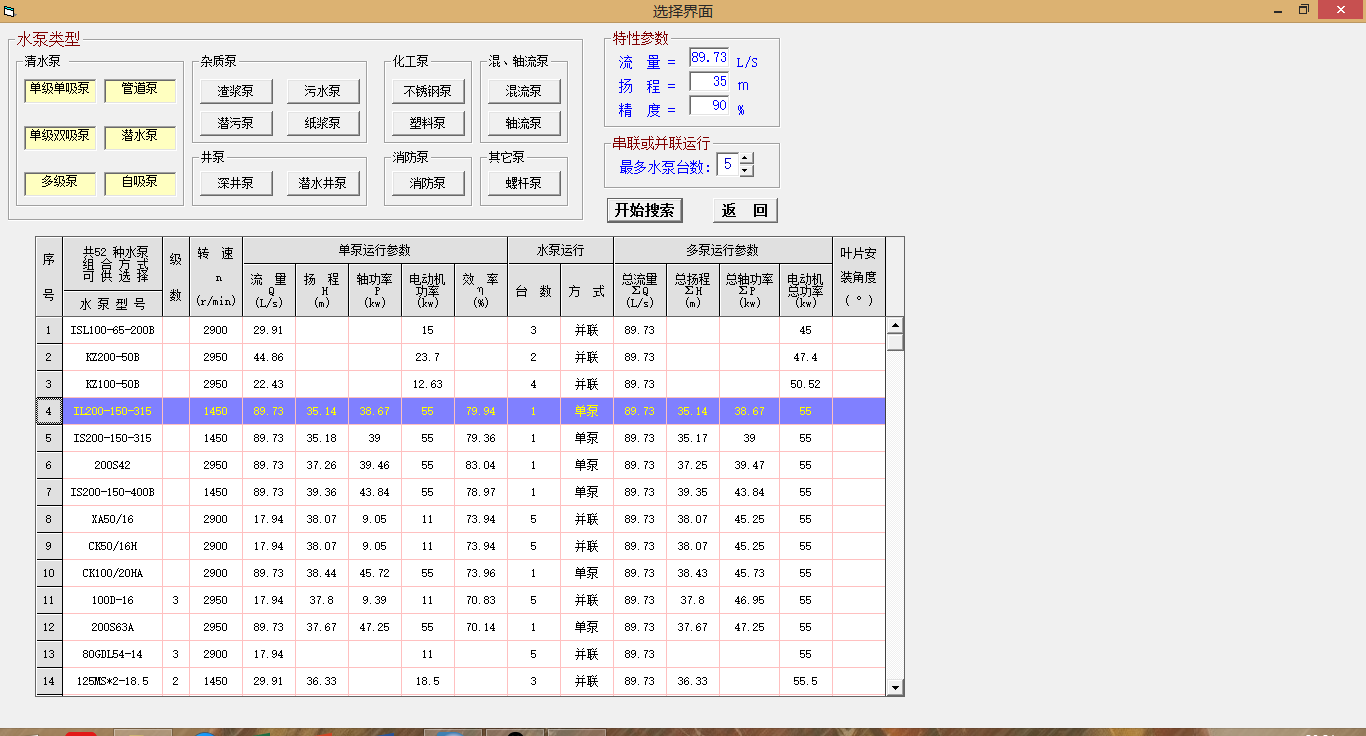Click the table vertical scrollbar thumb
This screenshot has height=736, width=1366.
tap(895, 342)
